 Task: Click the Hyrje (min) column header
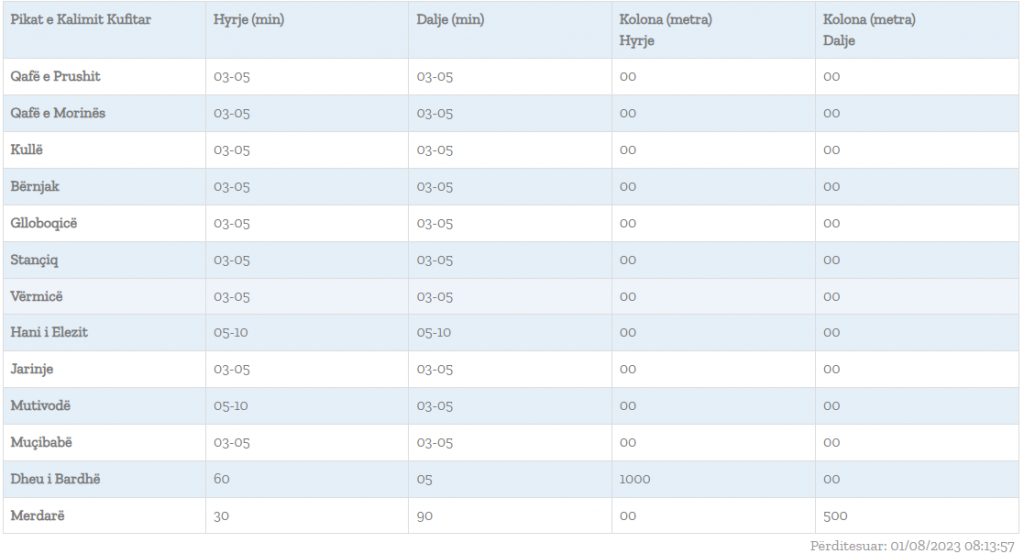pos(249,19)
